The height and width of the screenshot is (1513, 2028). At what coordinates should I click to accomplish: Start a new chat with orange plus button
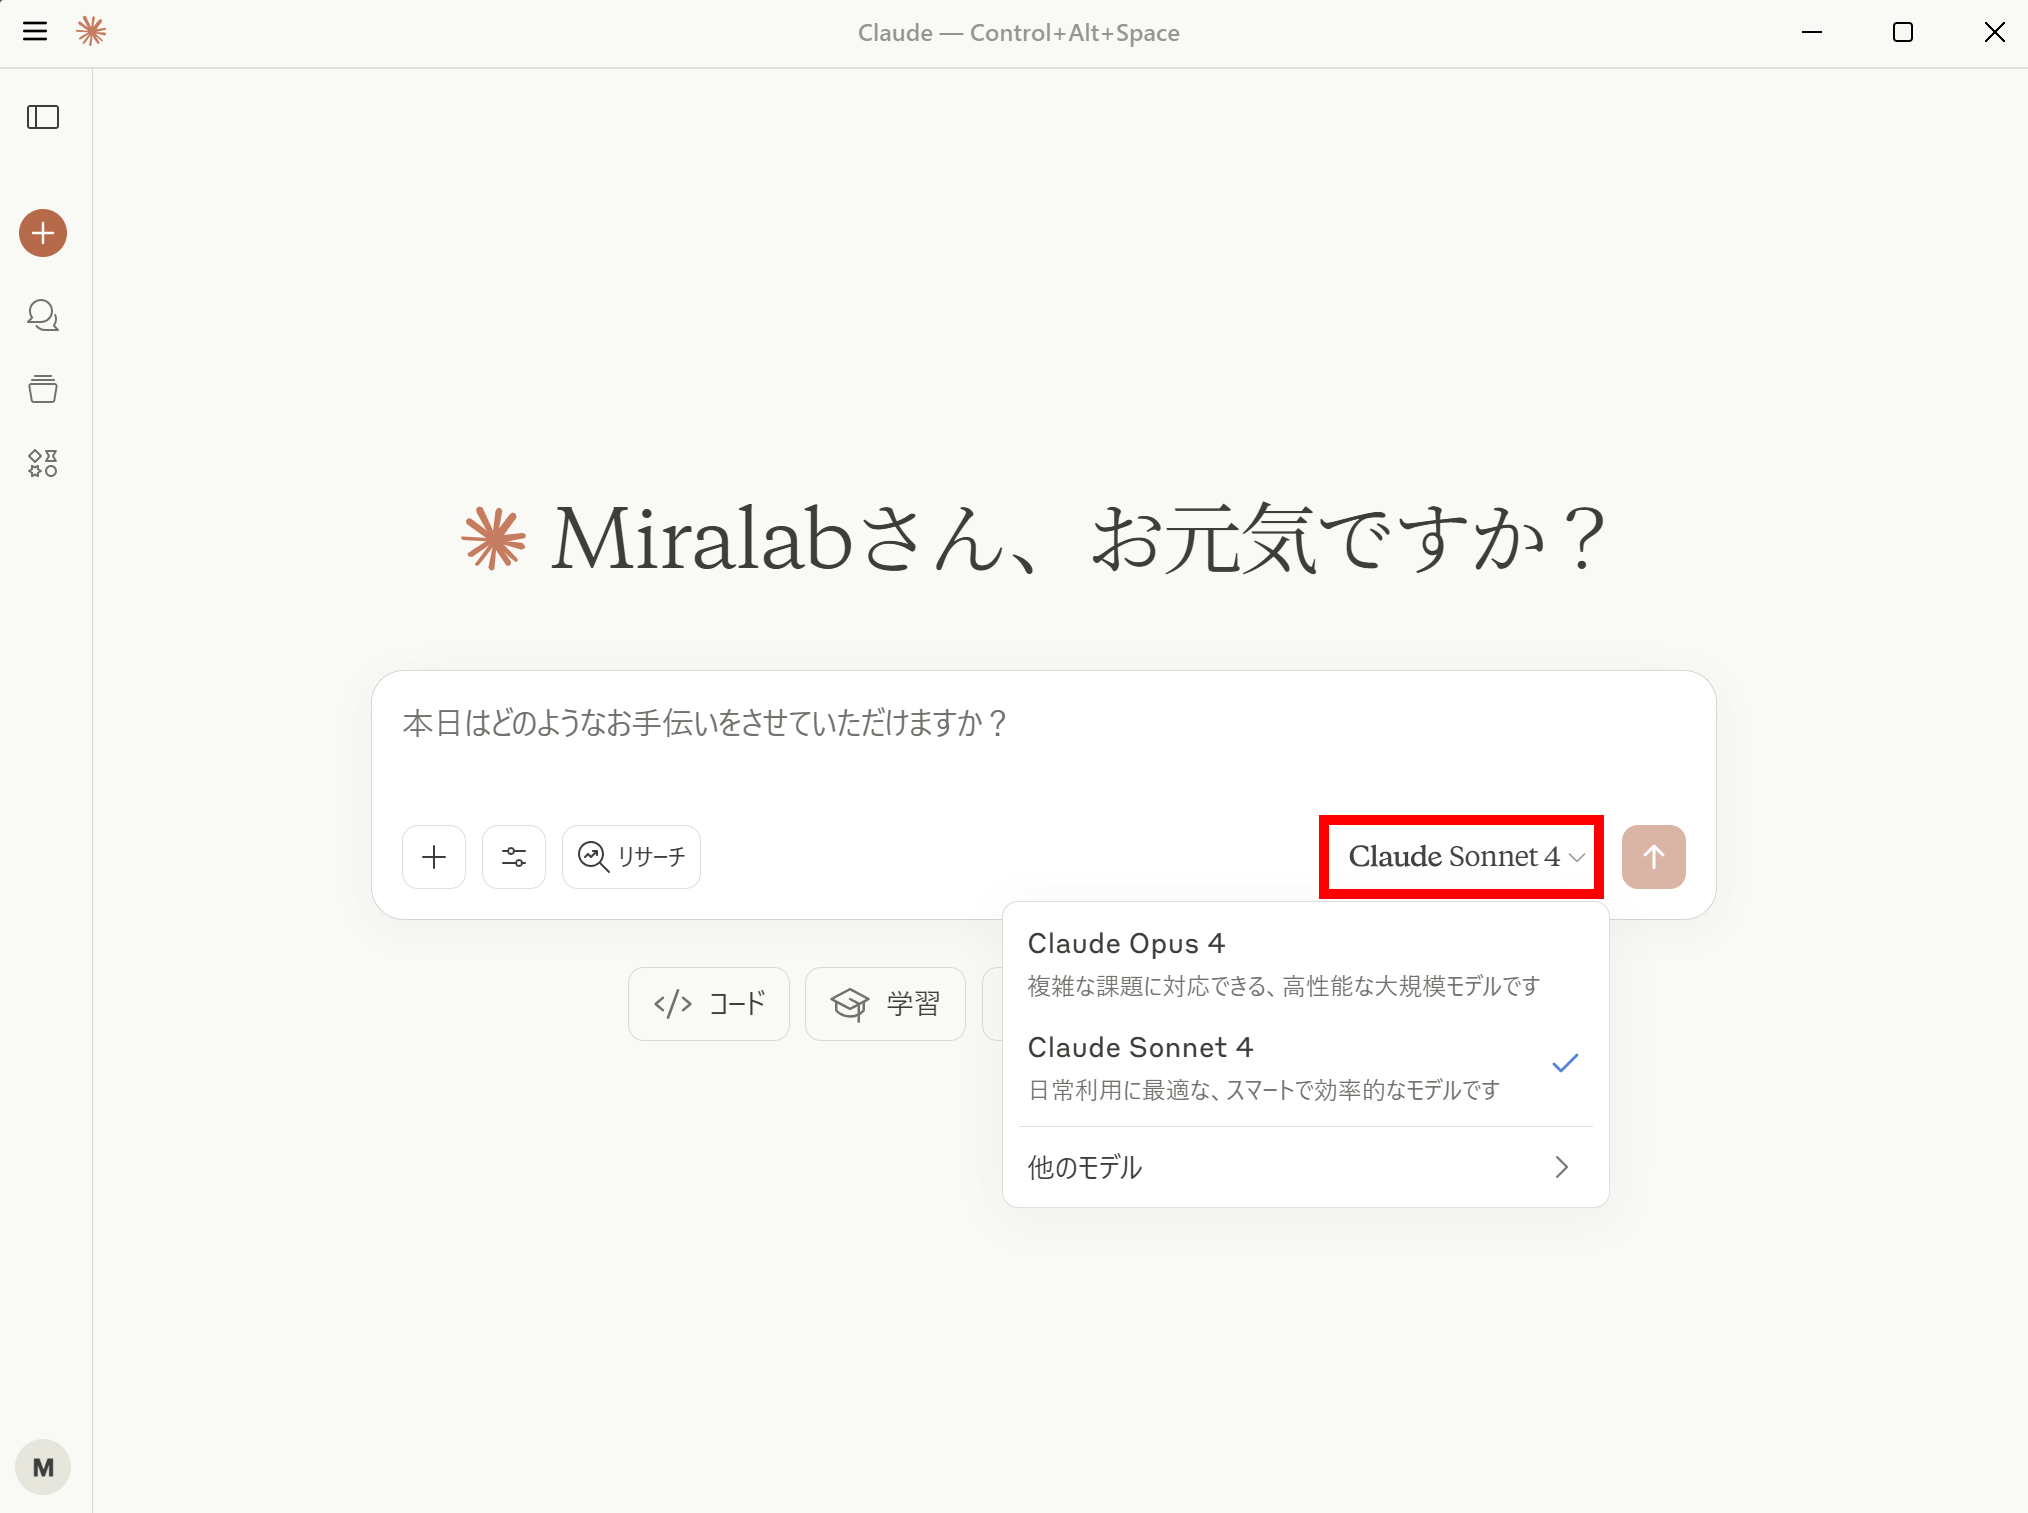43,233
